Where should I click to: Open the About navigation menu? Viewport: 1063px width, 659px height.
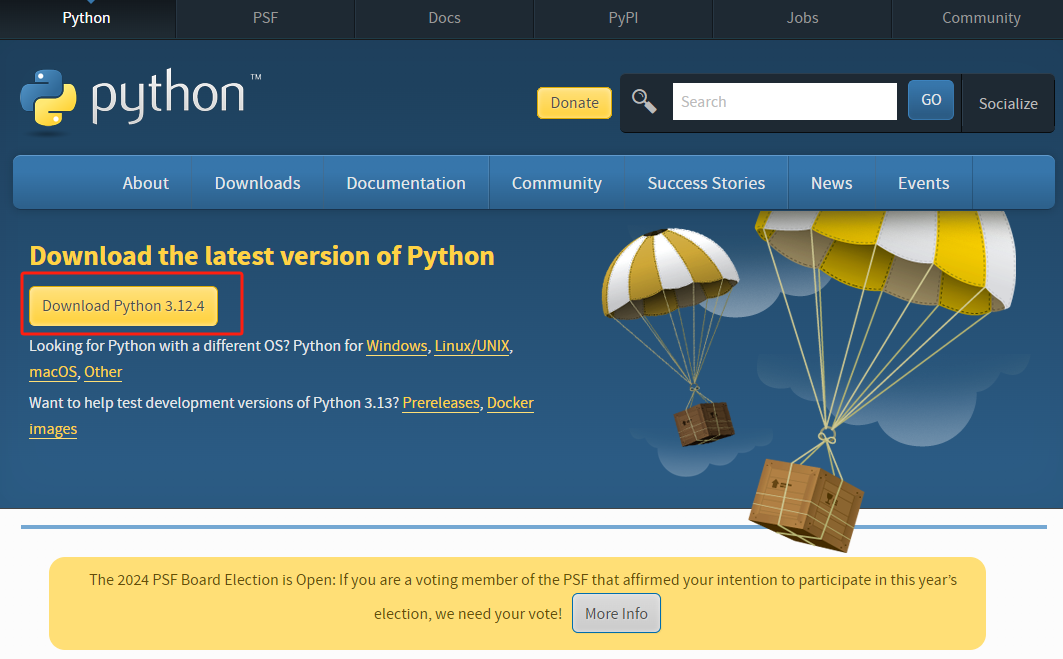point(146,183)
